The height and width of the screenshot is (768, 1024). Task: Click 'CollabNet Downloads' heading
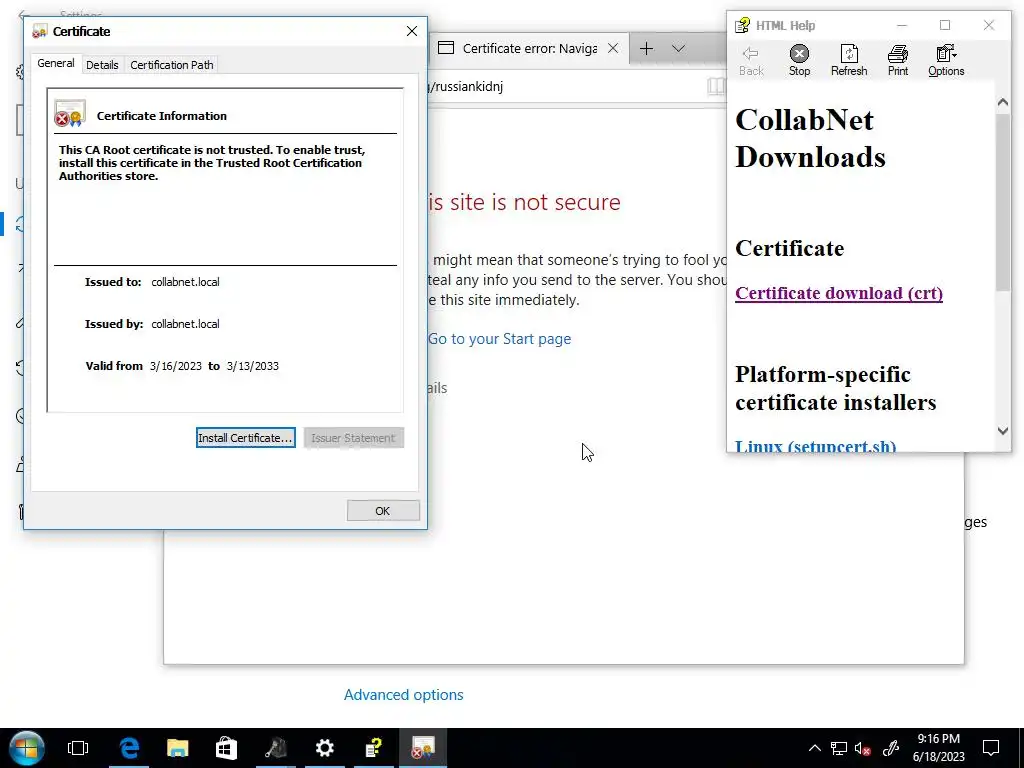pos(810,138)
